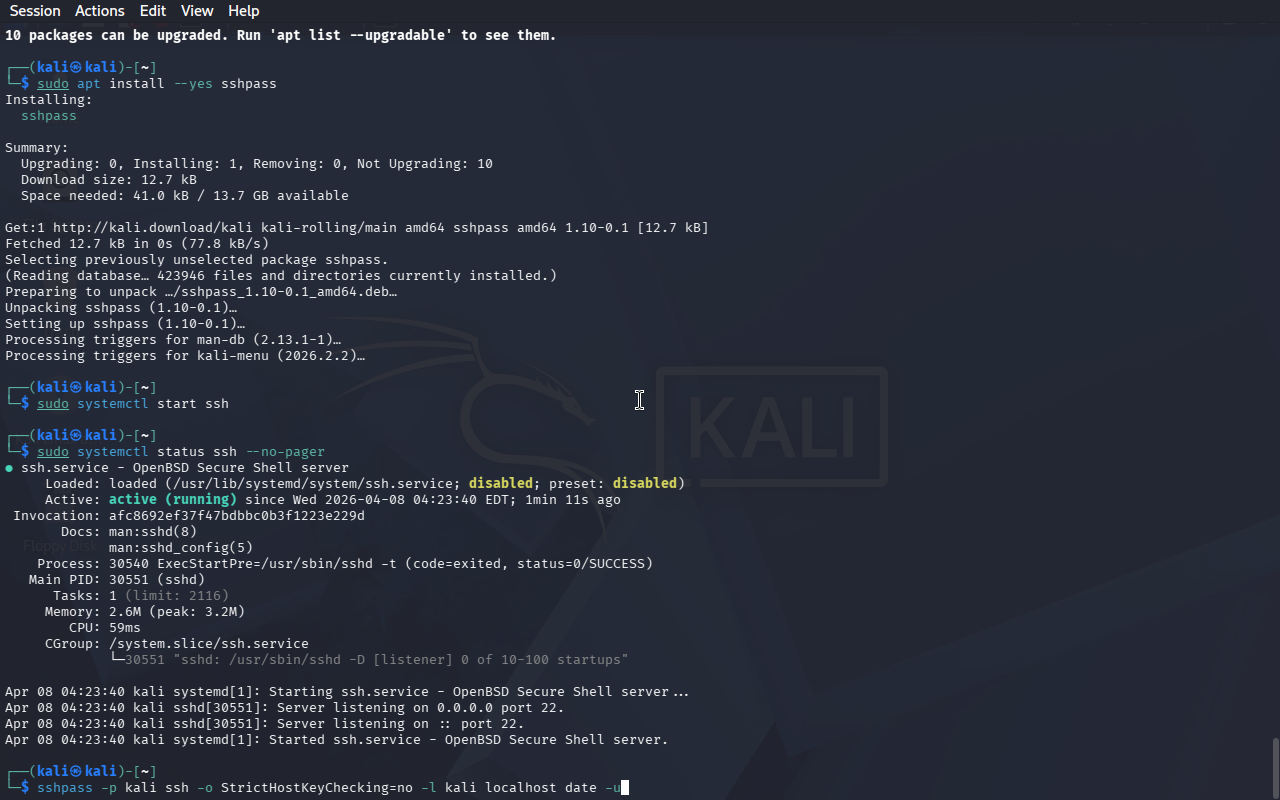This screenshot has width=1280, height=800.
Task: Click the Main PID value 30551
Action: (129, 580)
